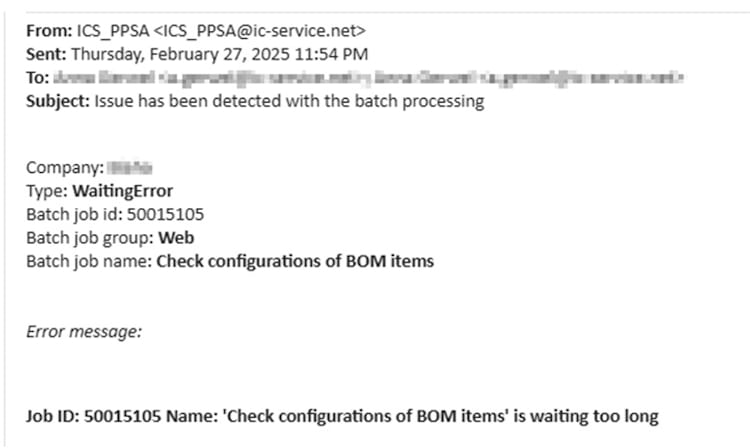Click the "Batch job name:" label
Viewport: 750px width, 448px height.
pos(88,262)
